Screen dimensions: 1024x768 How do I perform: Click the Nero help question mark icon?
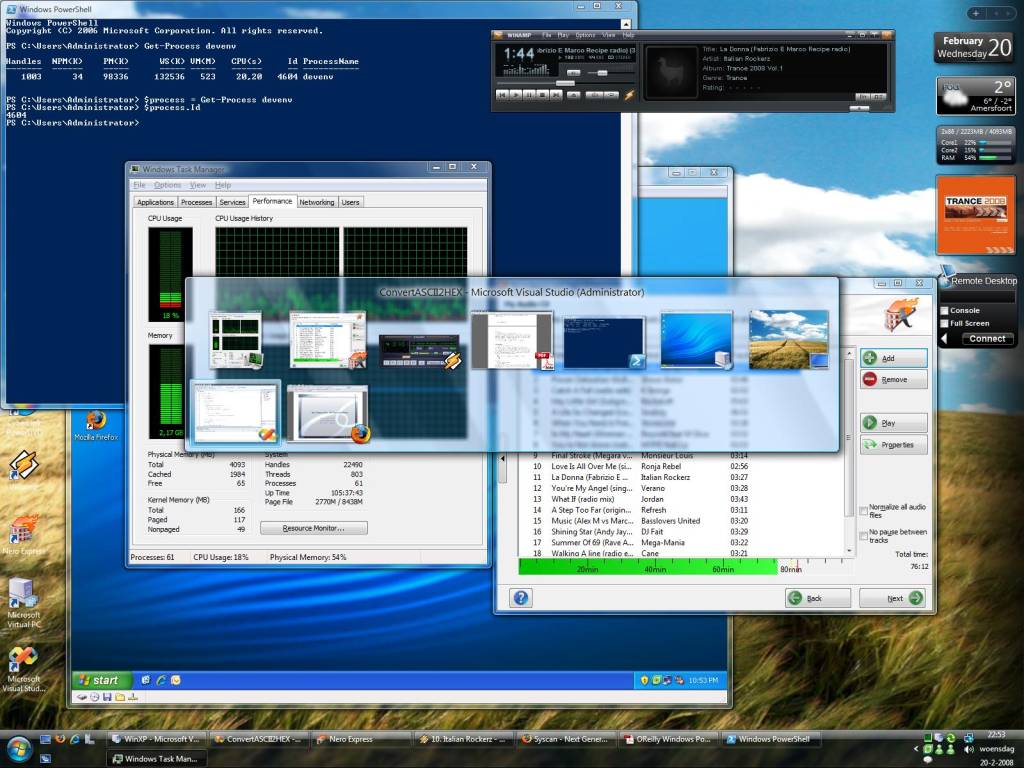coord(521,598)
